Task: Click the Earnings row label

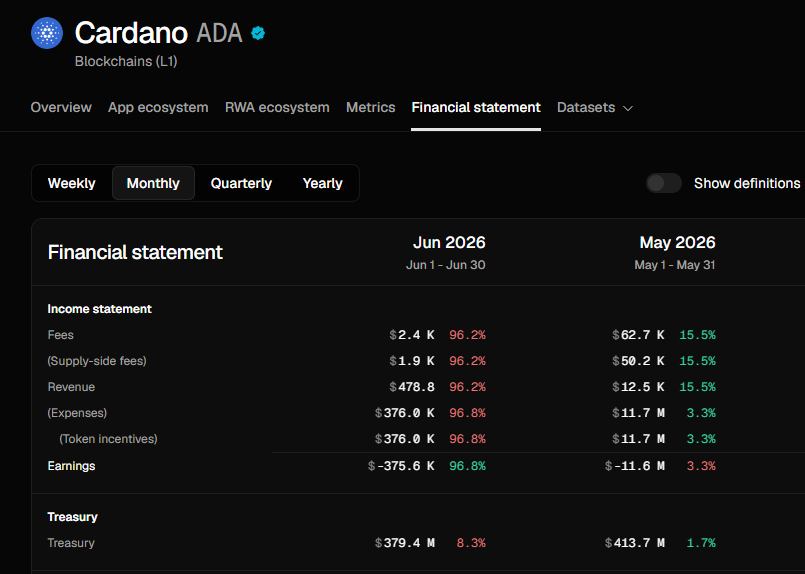Action: click(x=71, y=466)
